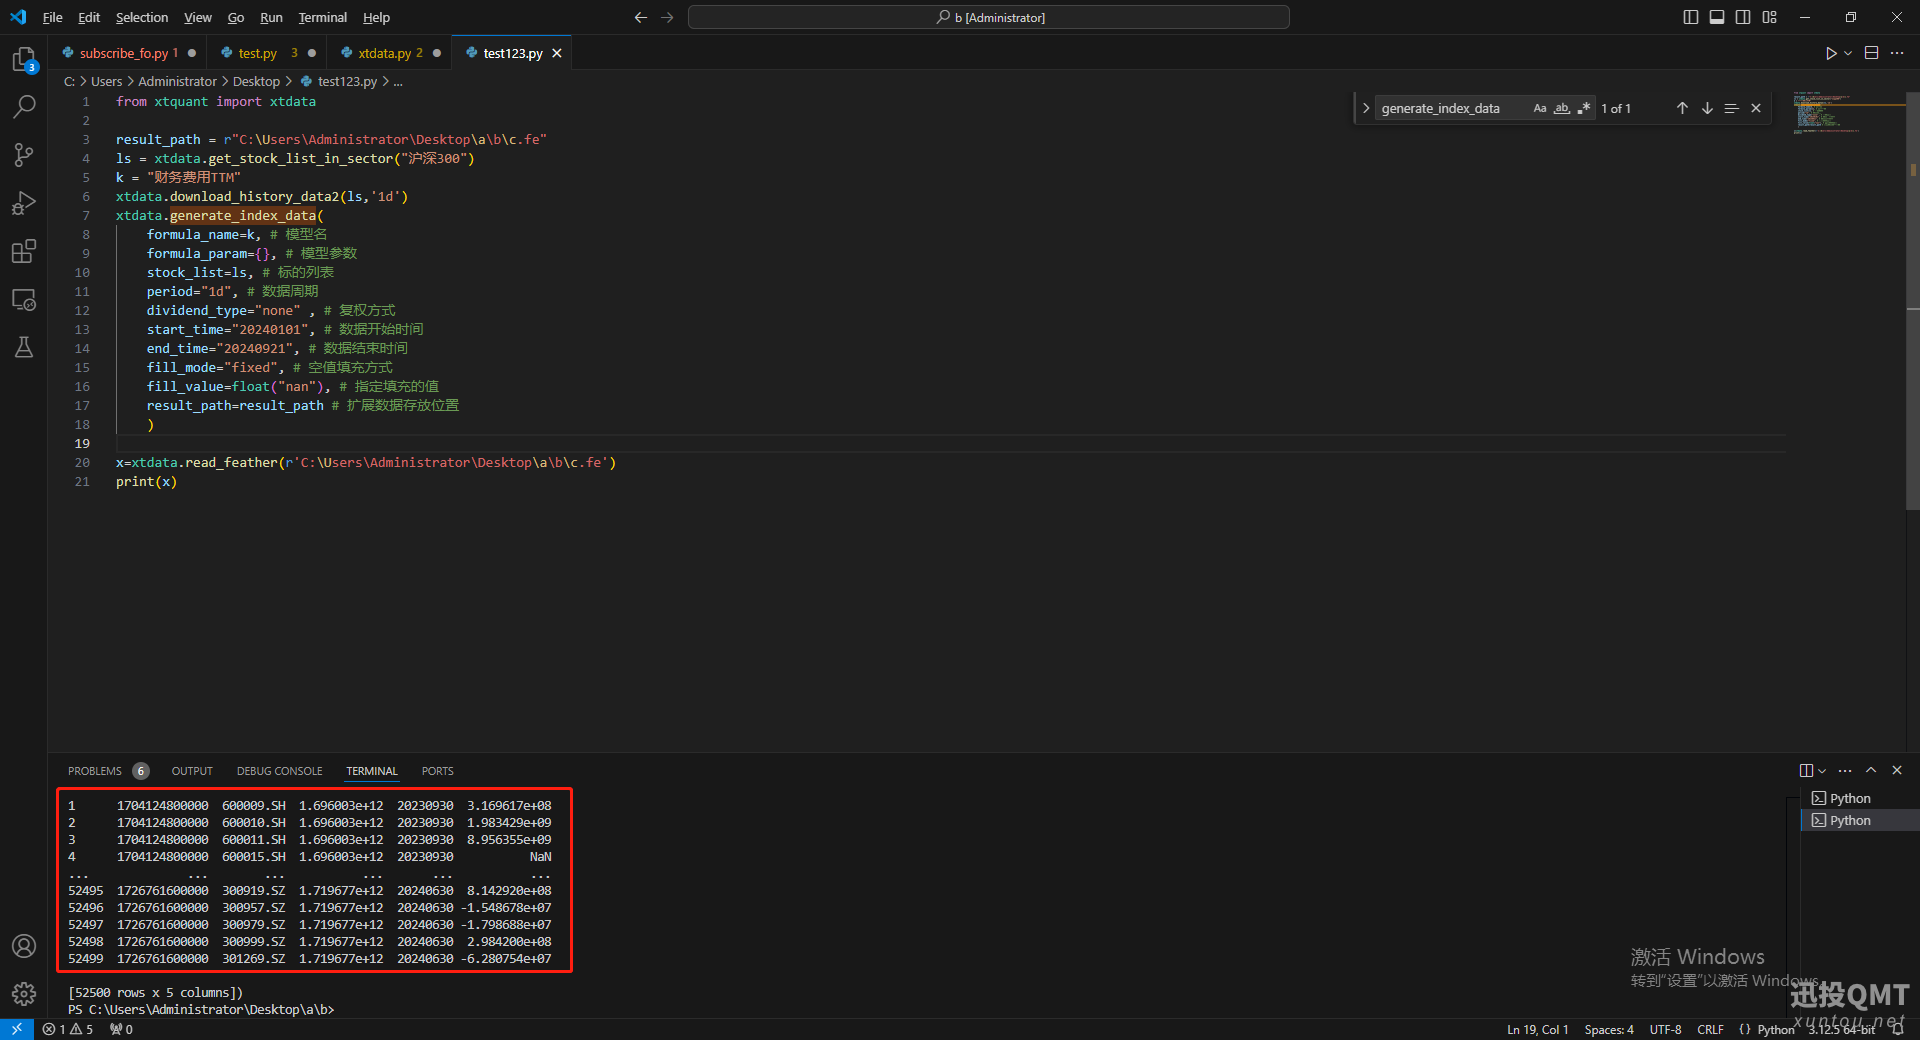Change indentation via Spaces: 4

click(1609, 1030)
